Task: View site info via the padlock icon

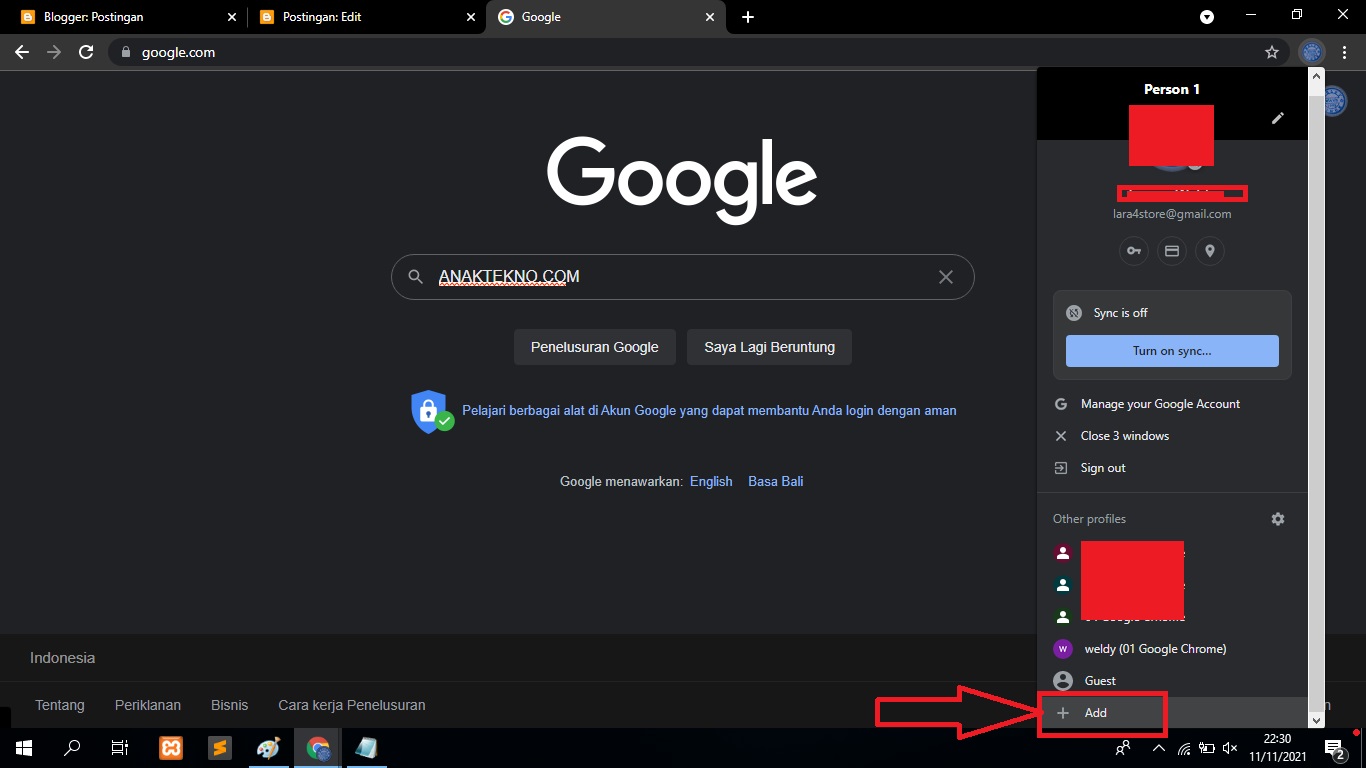Action: (125, 52)
